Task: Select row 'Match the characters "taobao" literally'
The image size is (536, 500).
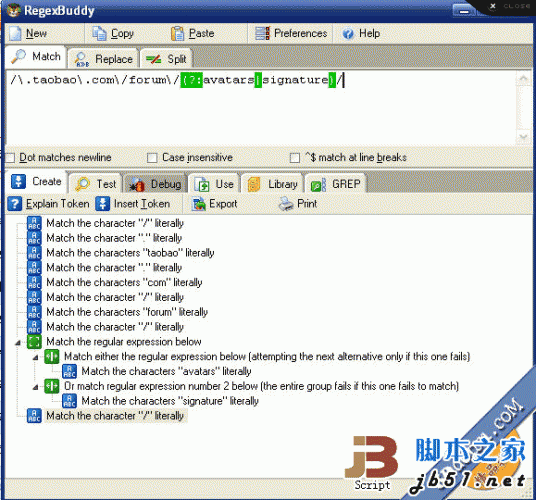Action: click(130, 253)
